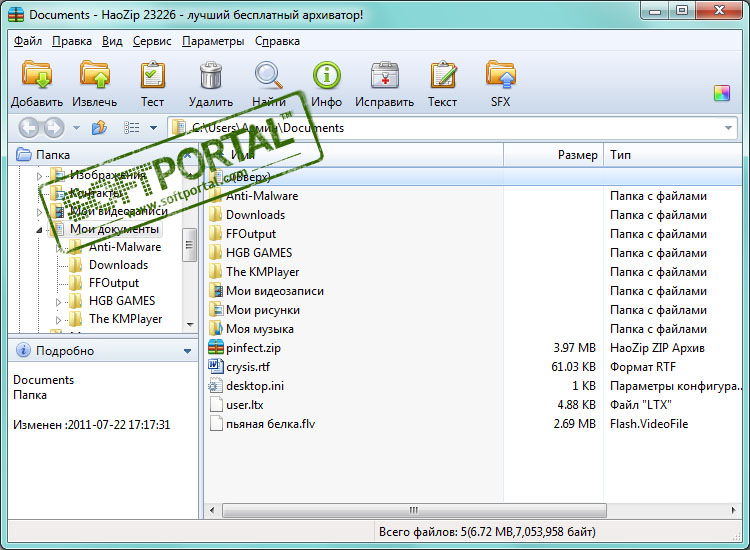The width and height of the screenshot is (750, 550).
Task: Select Моя музыка folder in file list
Action: point(260,329)
